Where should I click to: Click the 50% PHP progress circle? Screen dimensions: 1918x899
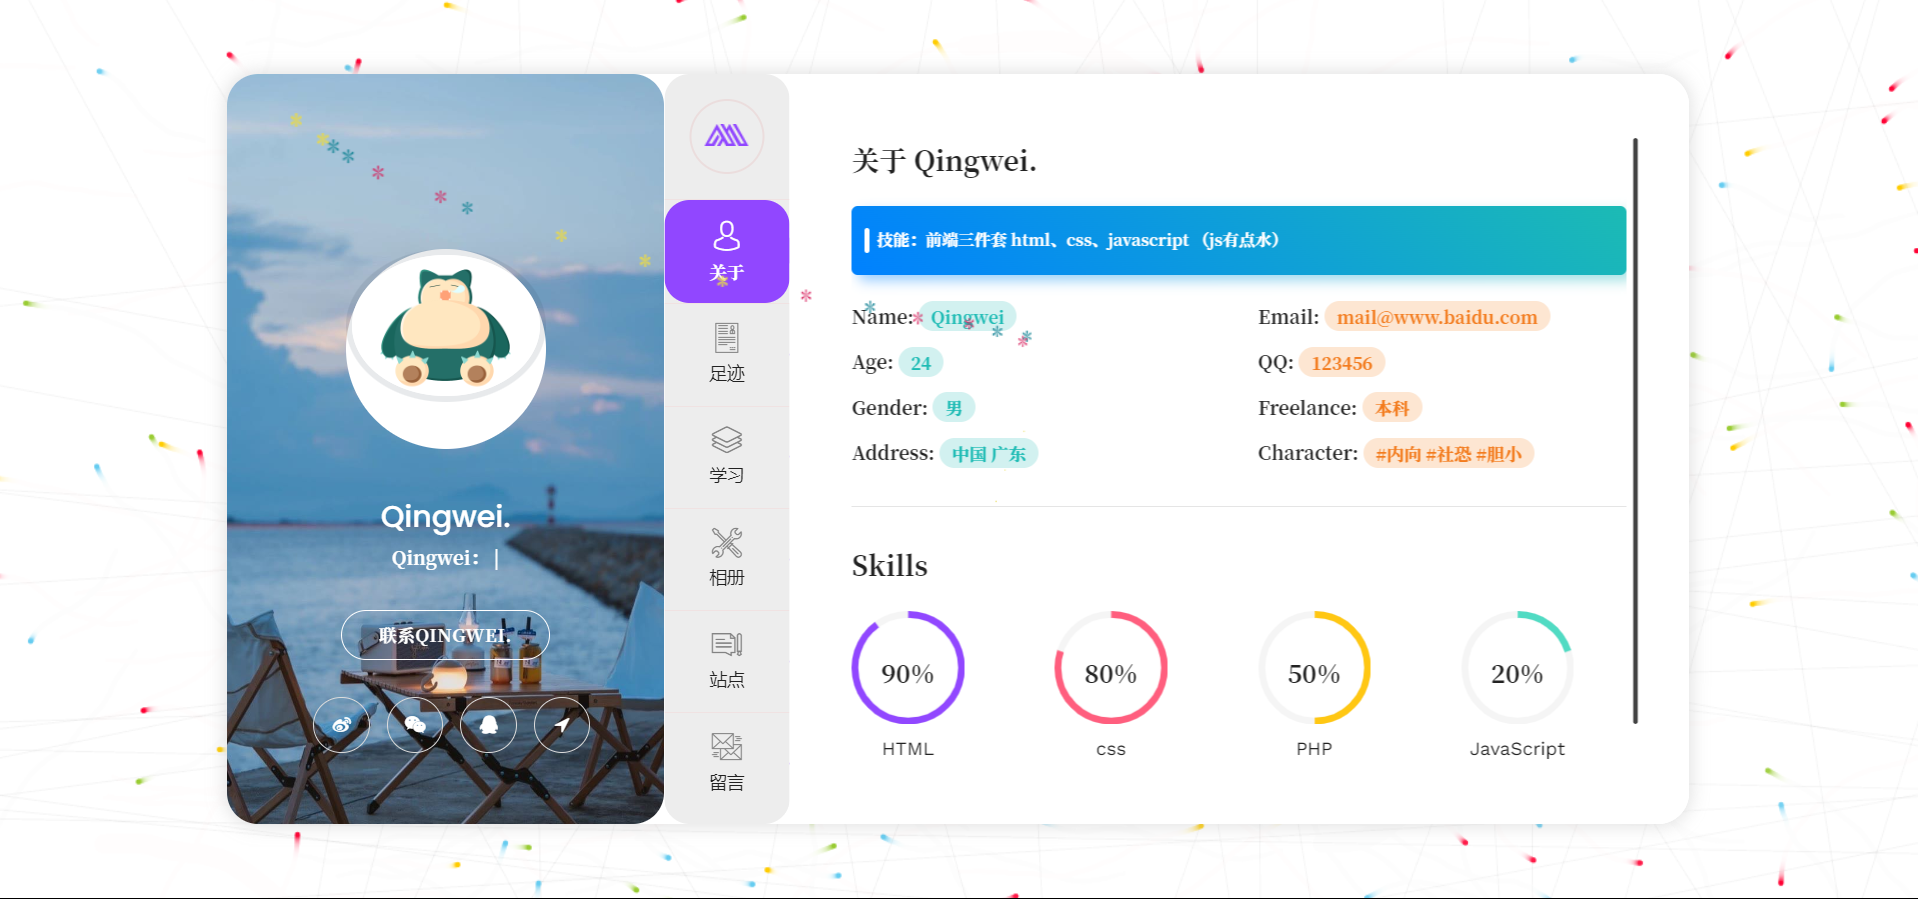click(x=1314, y=667)
